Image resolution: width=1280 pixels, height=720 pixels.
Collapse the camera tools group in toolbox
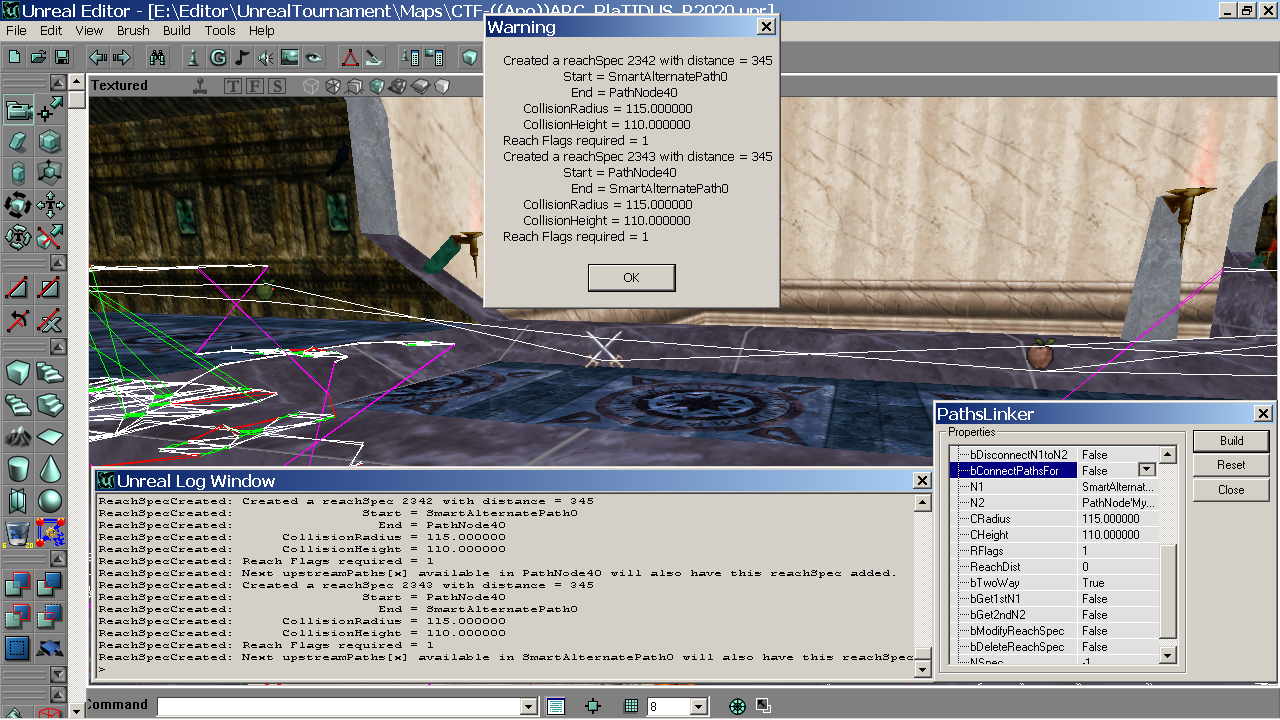tap(59, 82)
